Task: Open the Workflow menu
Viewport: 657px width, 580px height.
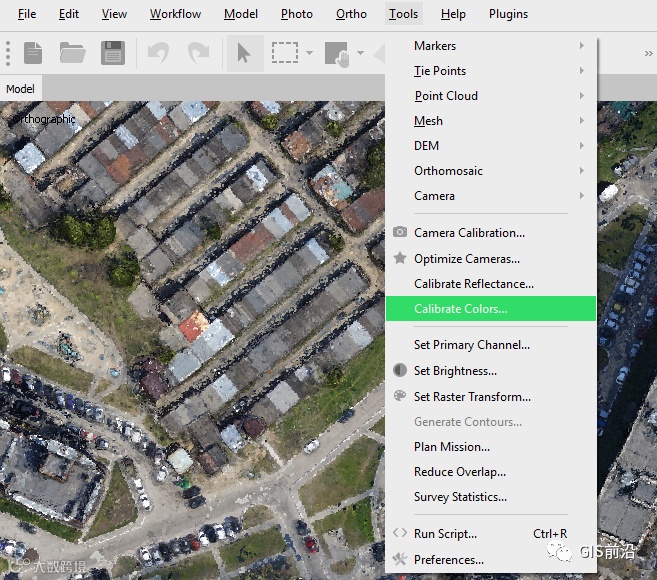Action: pos(175,14)
